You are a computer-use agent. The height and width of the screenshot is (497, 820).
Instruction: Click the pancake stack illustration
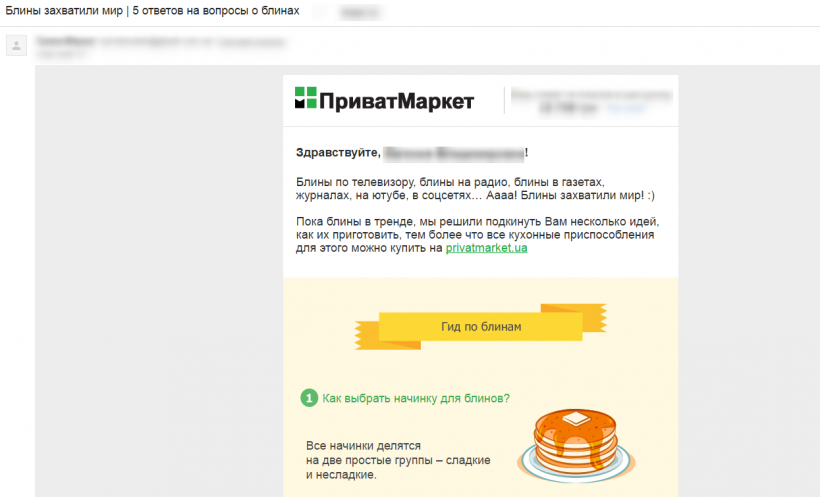click(576, 445)
